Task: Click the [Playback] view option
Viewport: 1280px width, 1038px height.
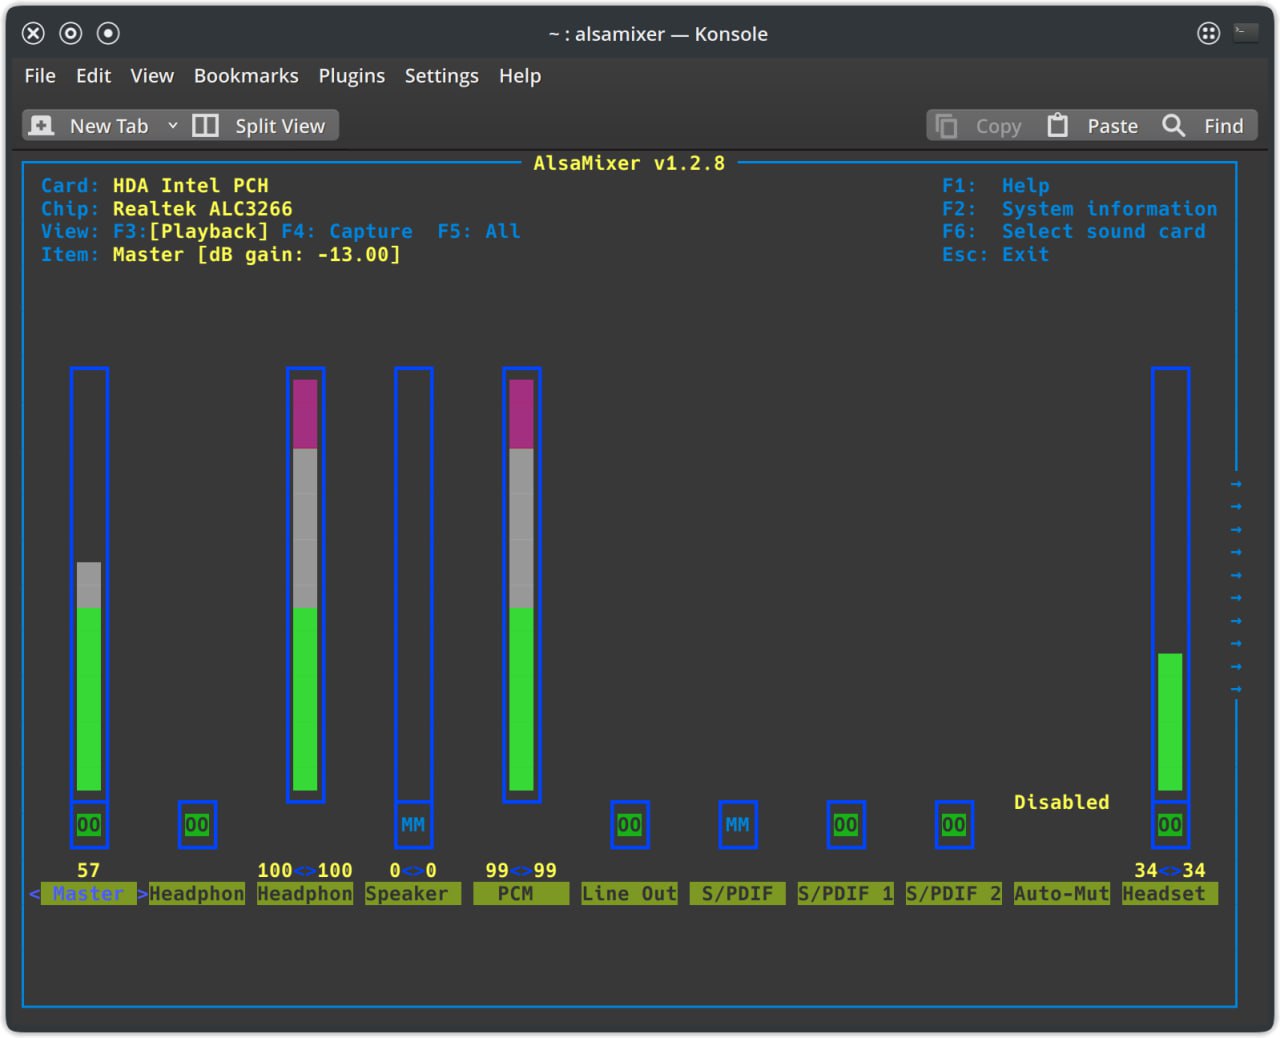Action: [209, 232]
